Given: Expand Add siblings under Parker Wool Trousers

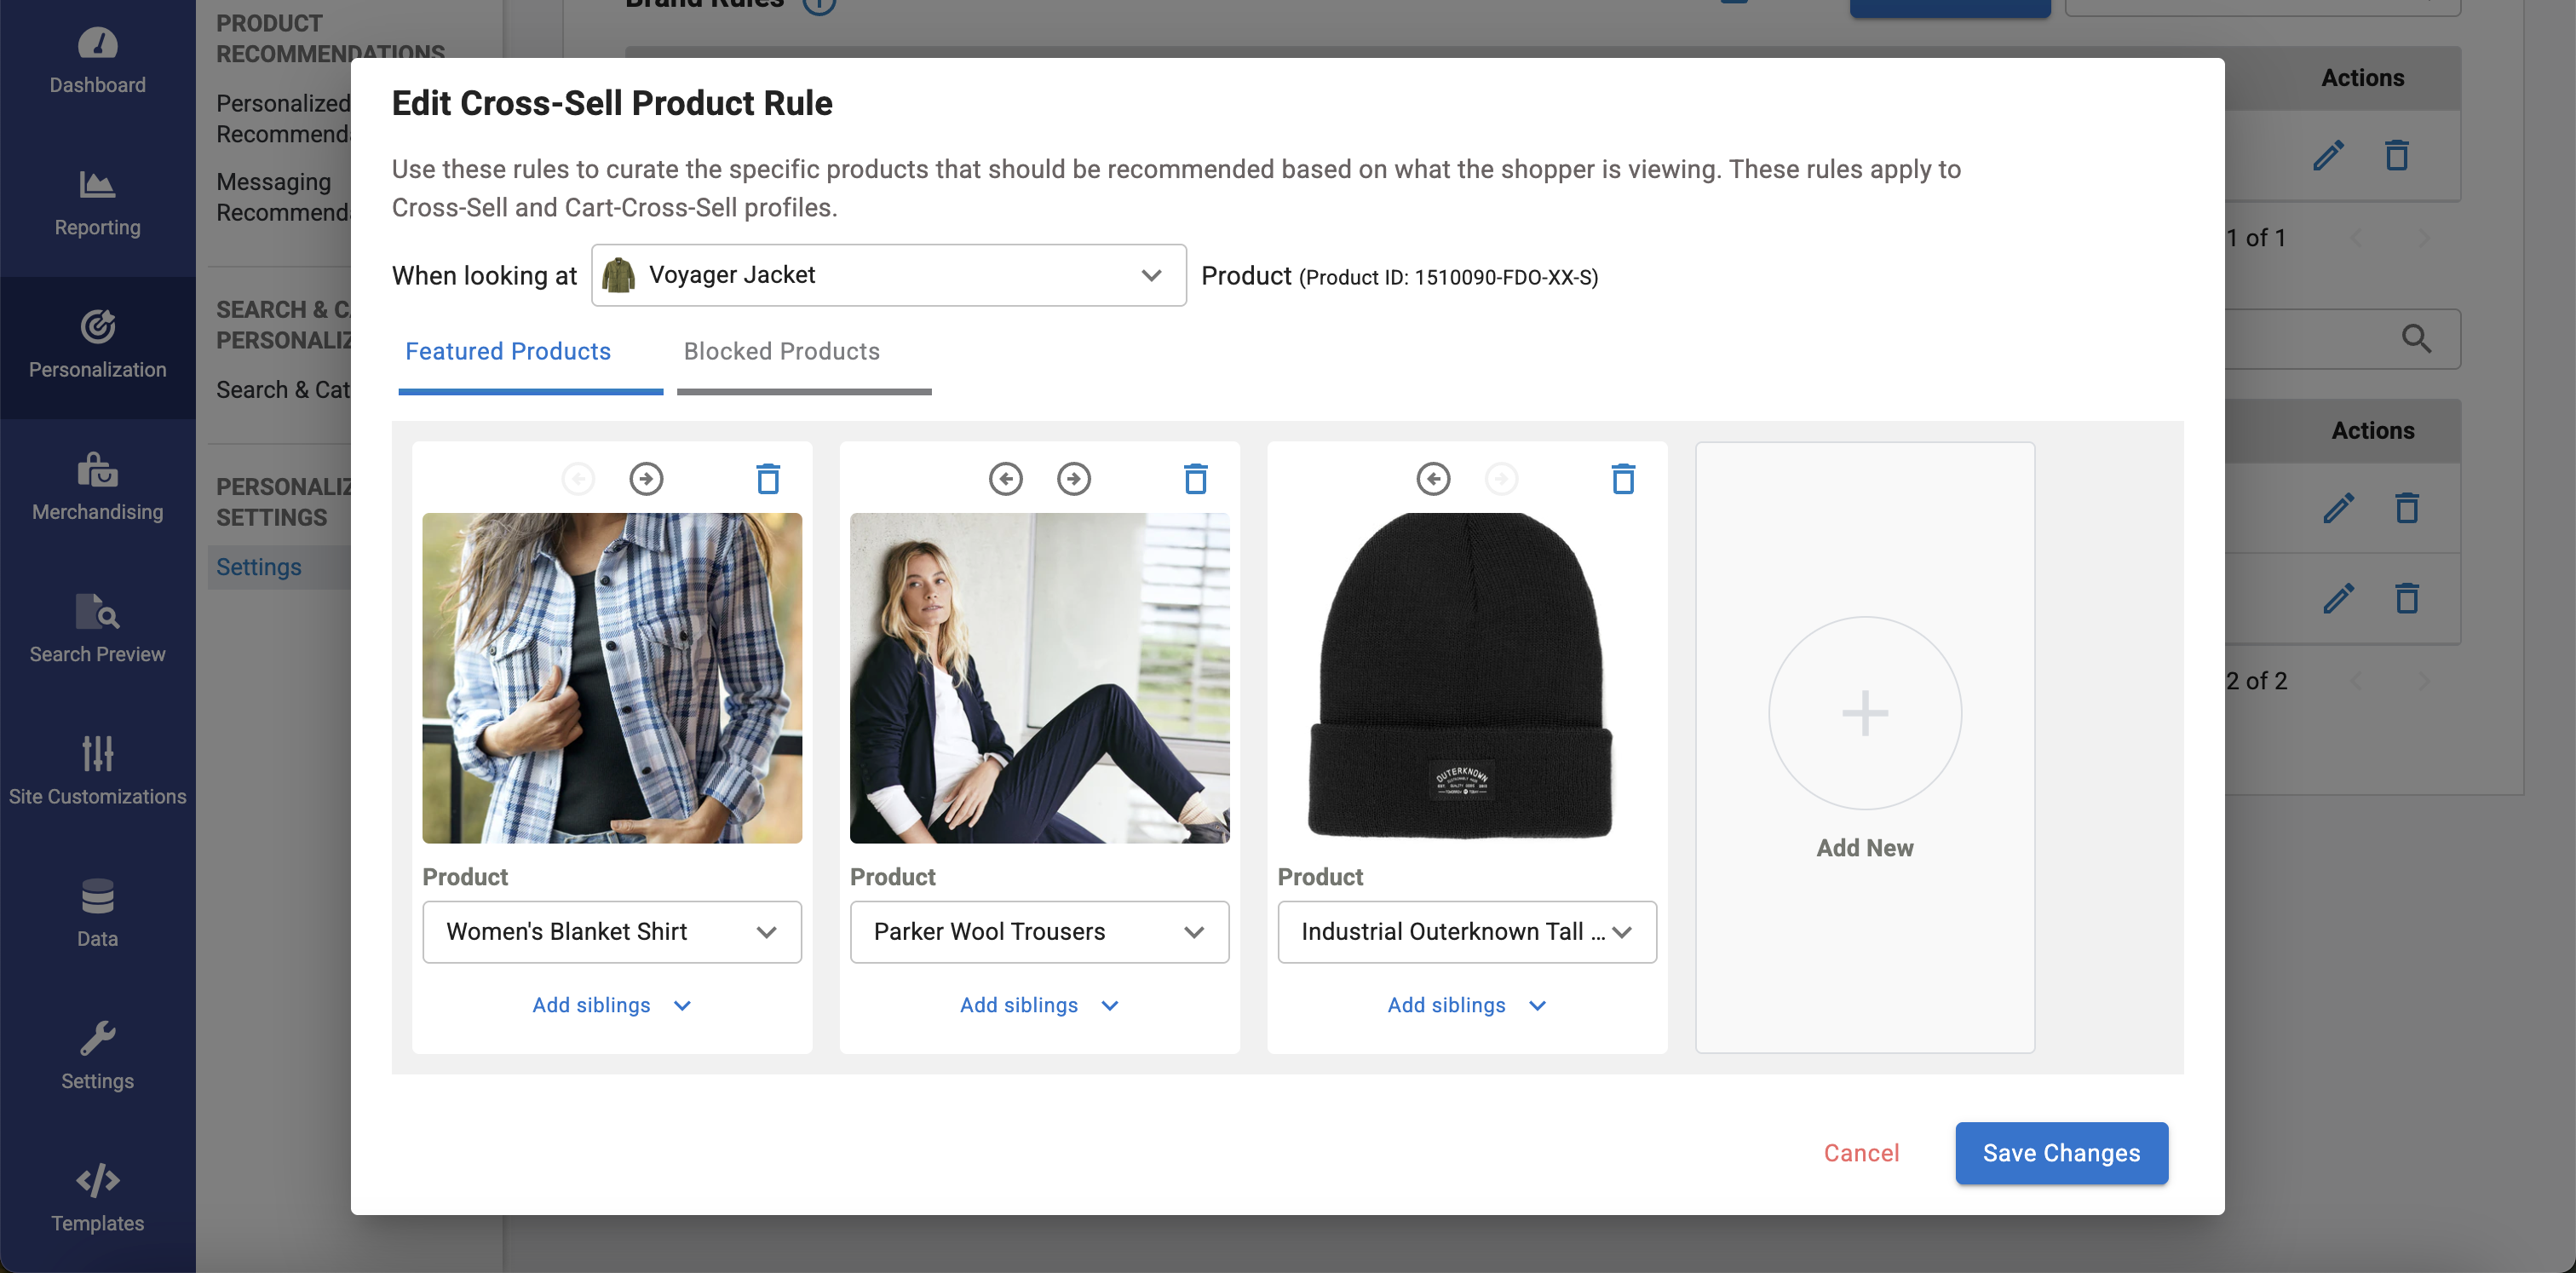Looking at the screenshot, I should tap(1039, 1005).
